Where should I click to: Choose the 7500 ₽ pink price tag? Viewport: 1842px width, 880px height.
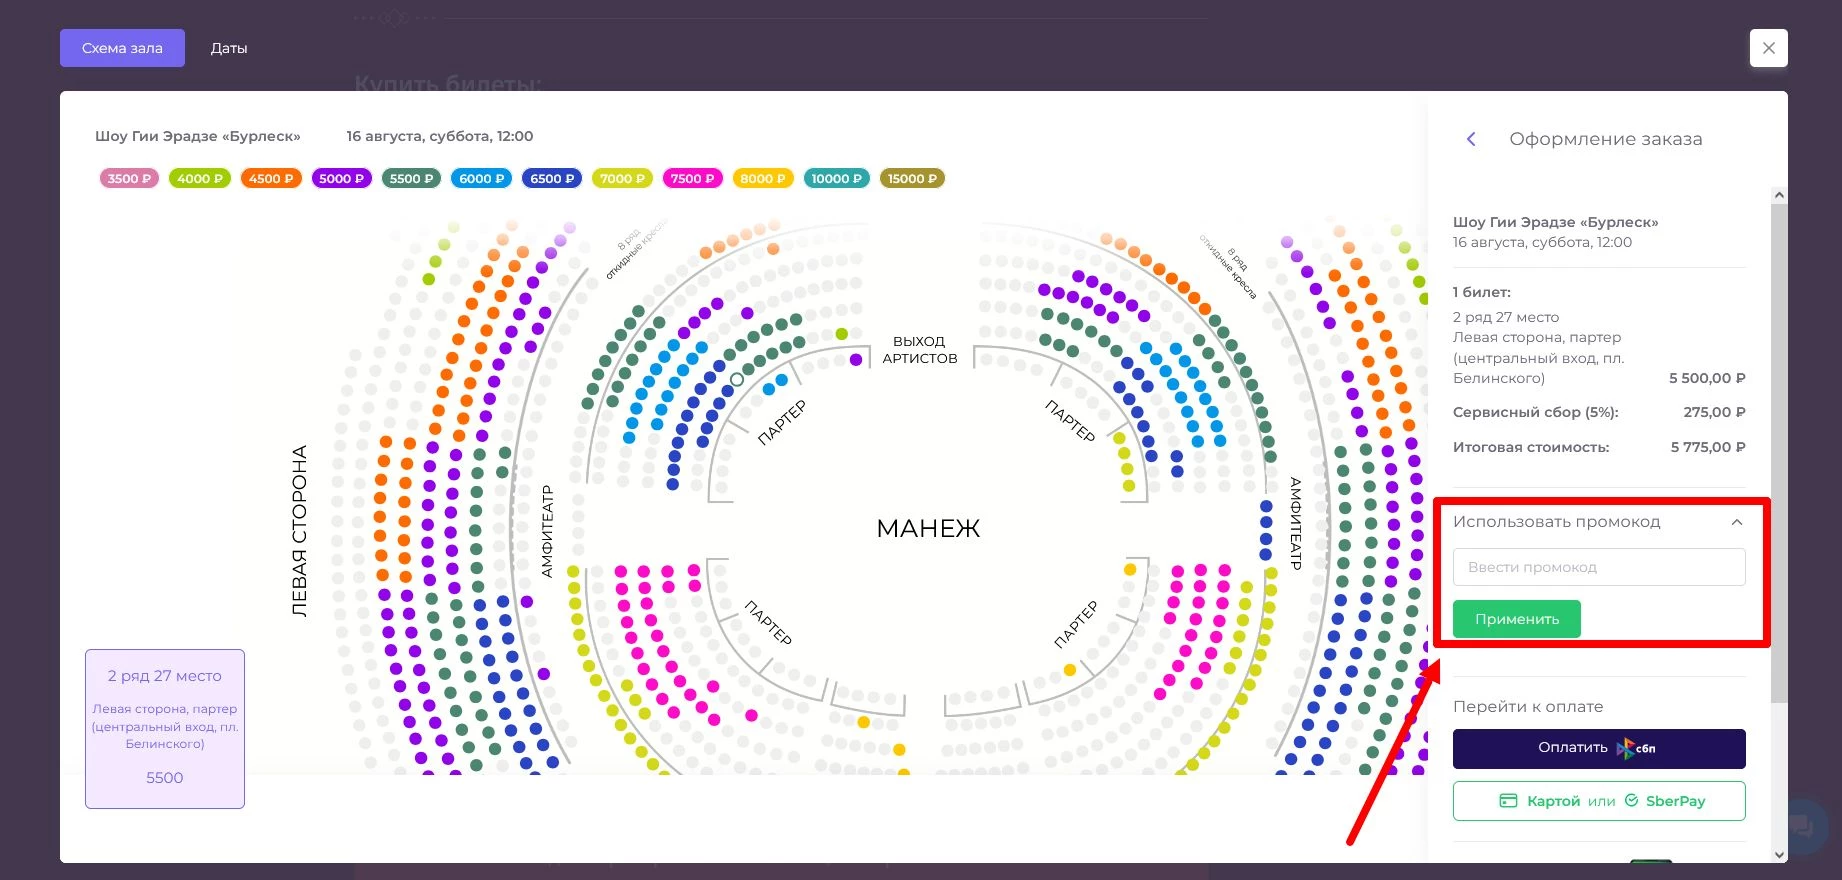692,179
